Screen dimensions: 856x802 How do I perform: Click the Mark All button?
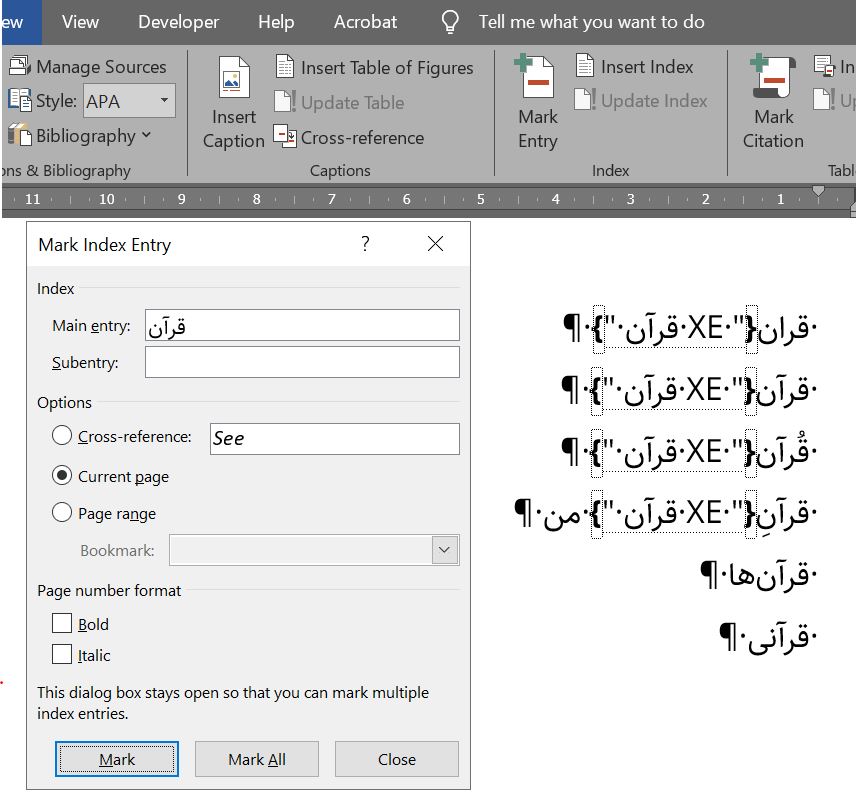point(257,759)
